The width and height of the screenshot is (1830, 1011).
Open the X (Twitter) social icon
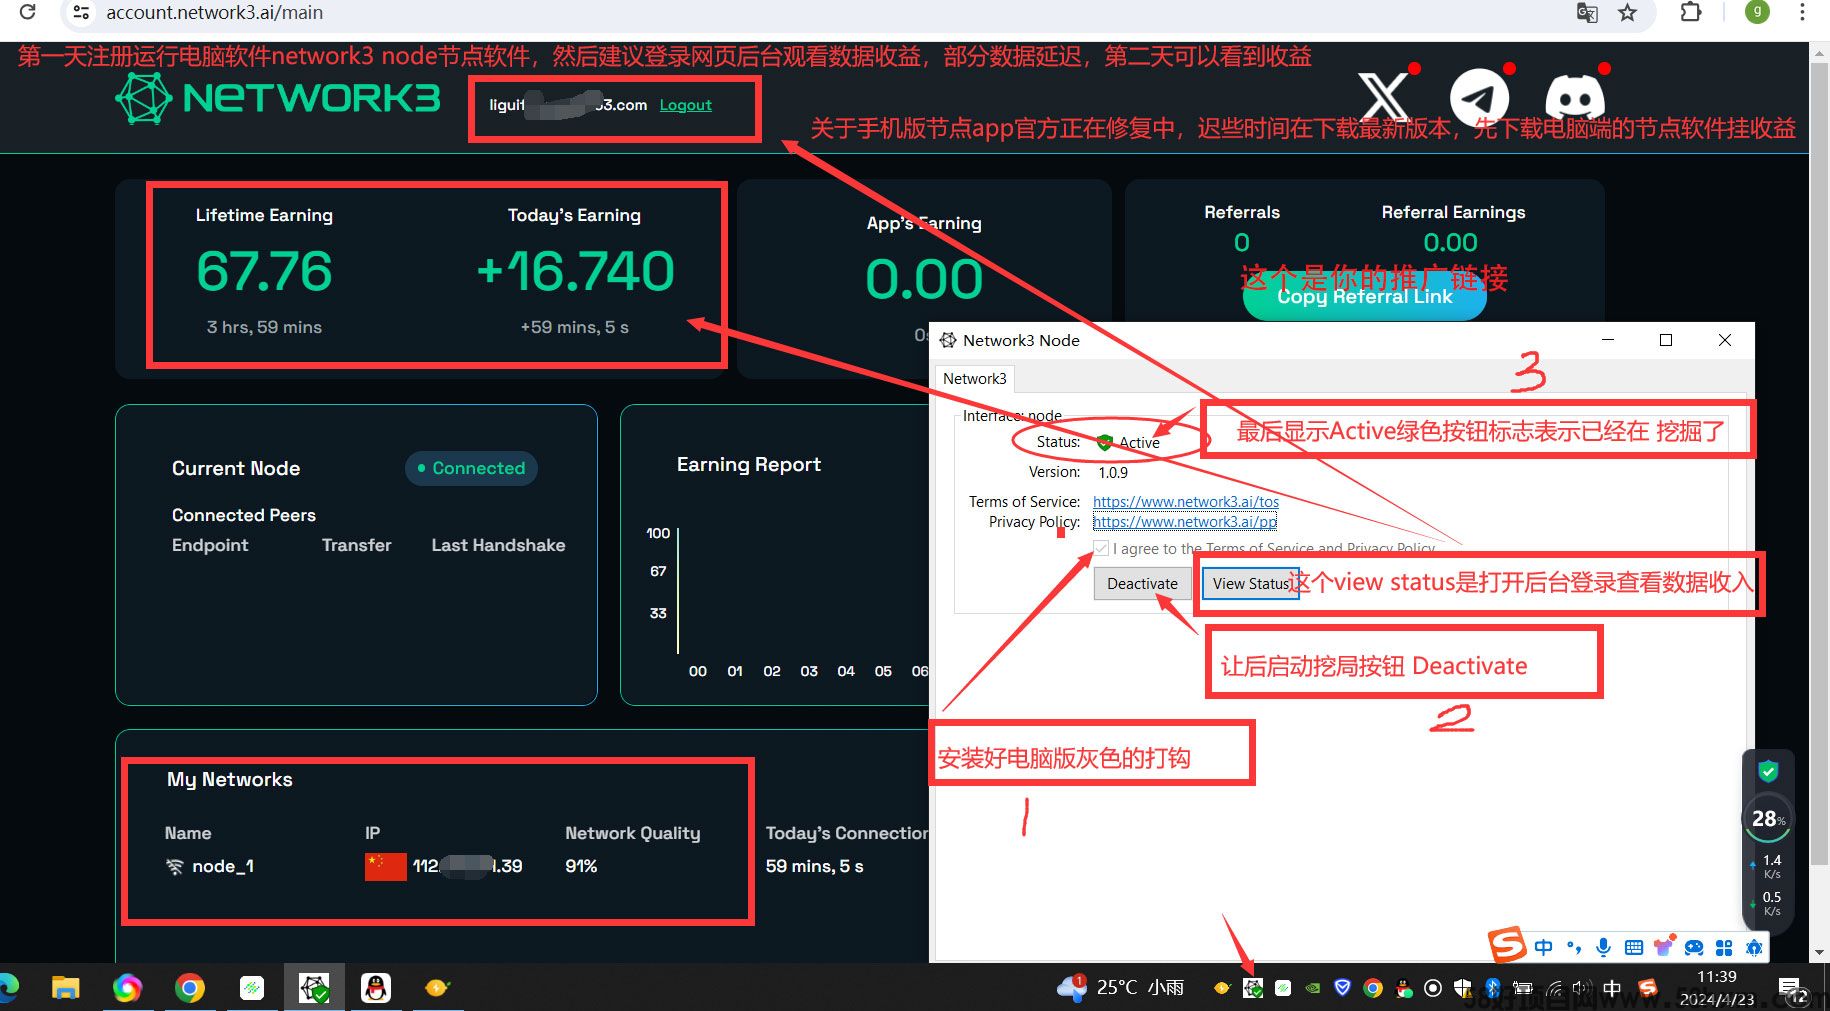click(1385, 97)
